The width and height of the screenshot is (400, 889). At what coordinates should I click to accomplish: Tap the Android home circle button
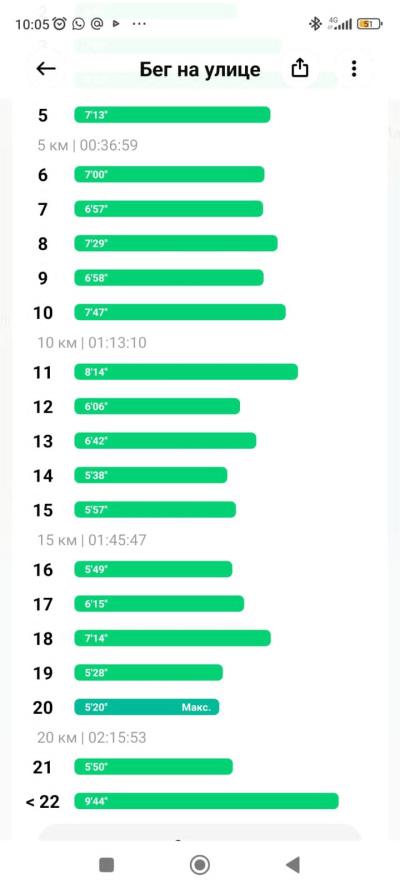coord(199,865)
